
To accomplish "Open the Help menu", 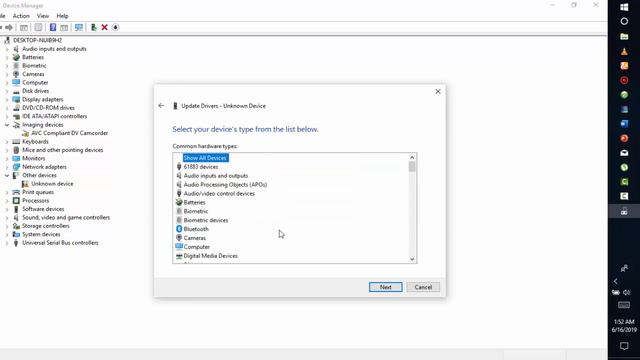I will (x=62, y=16).
